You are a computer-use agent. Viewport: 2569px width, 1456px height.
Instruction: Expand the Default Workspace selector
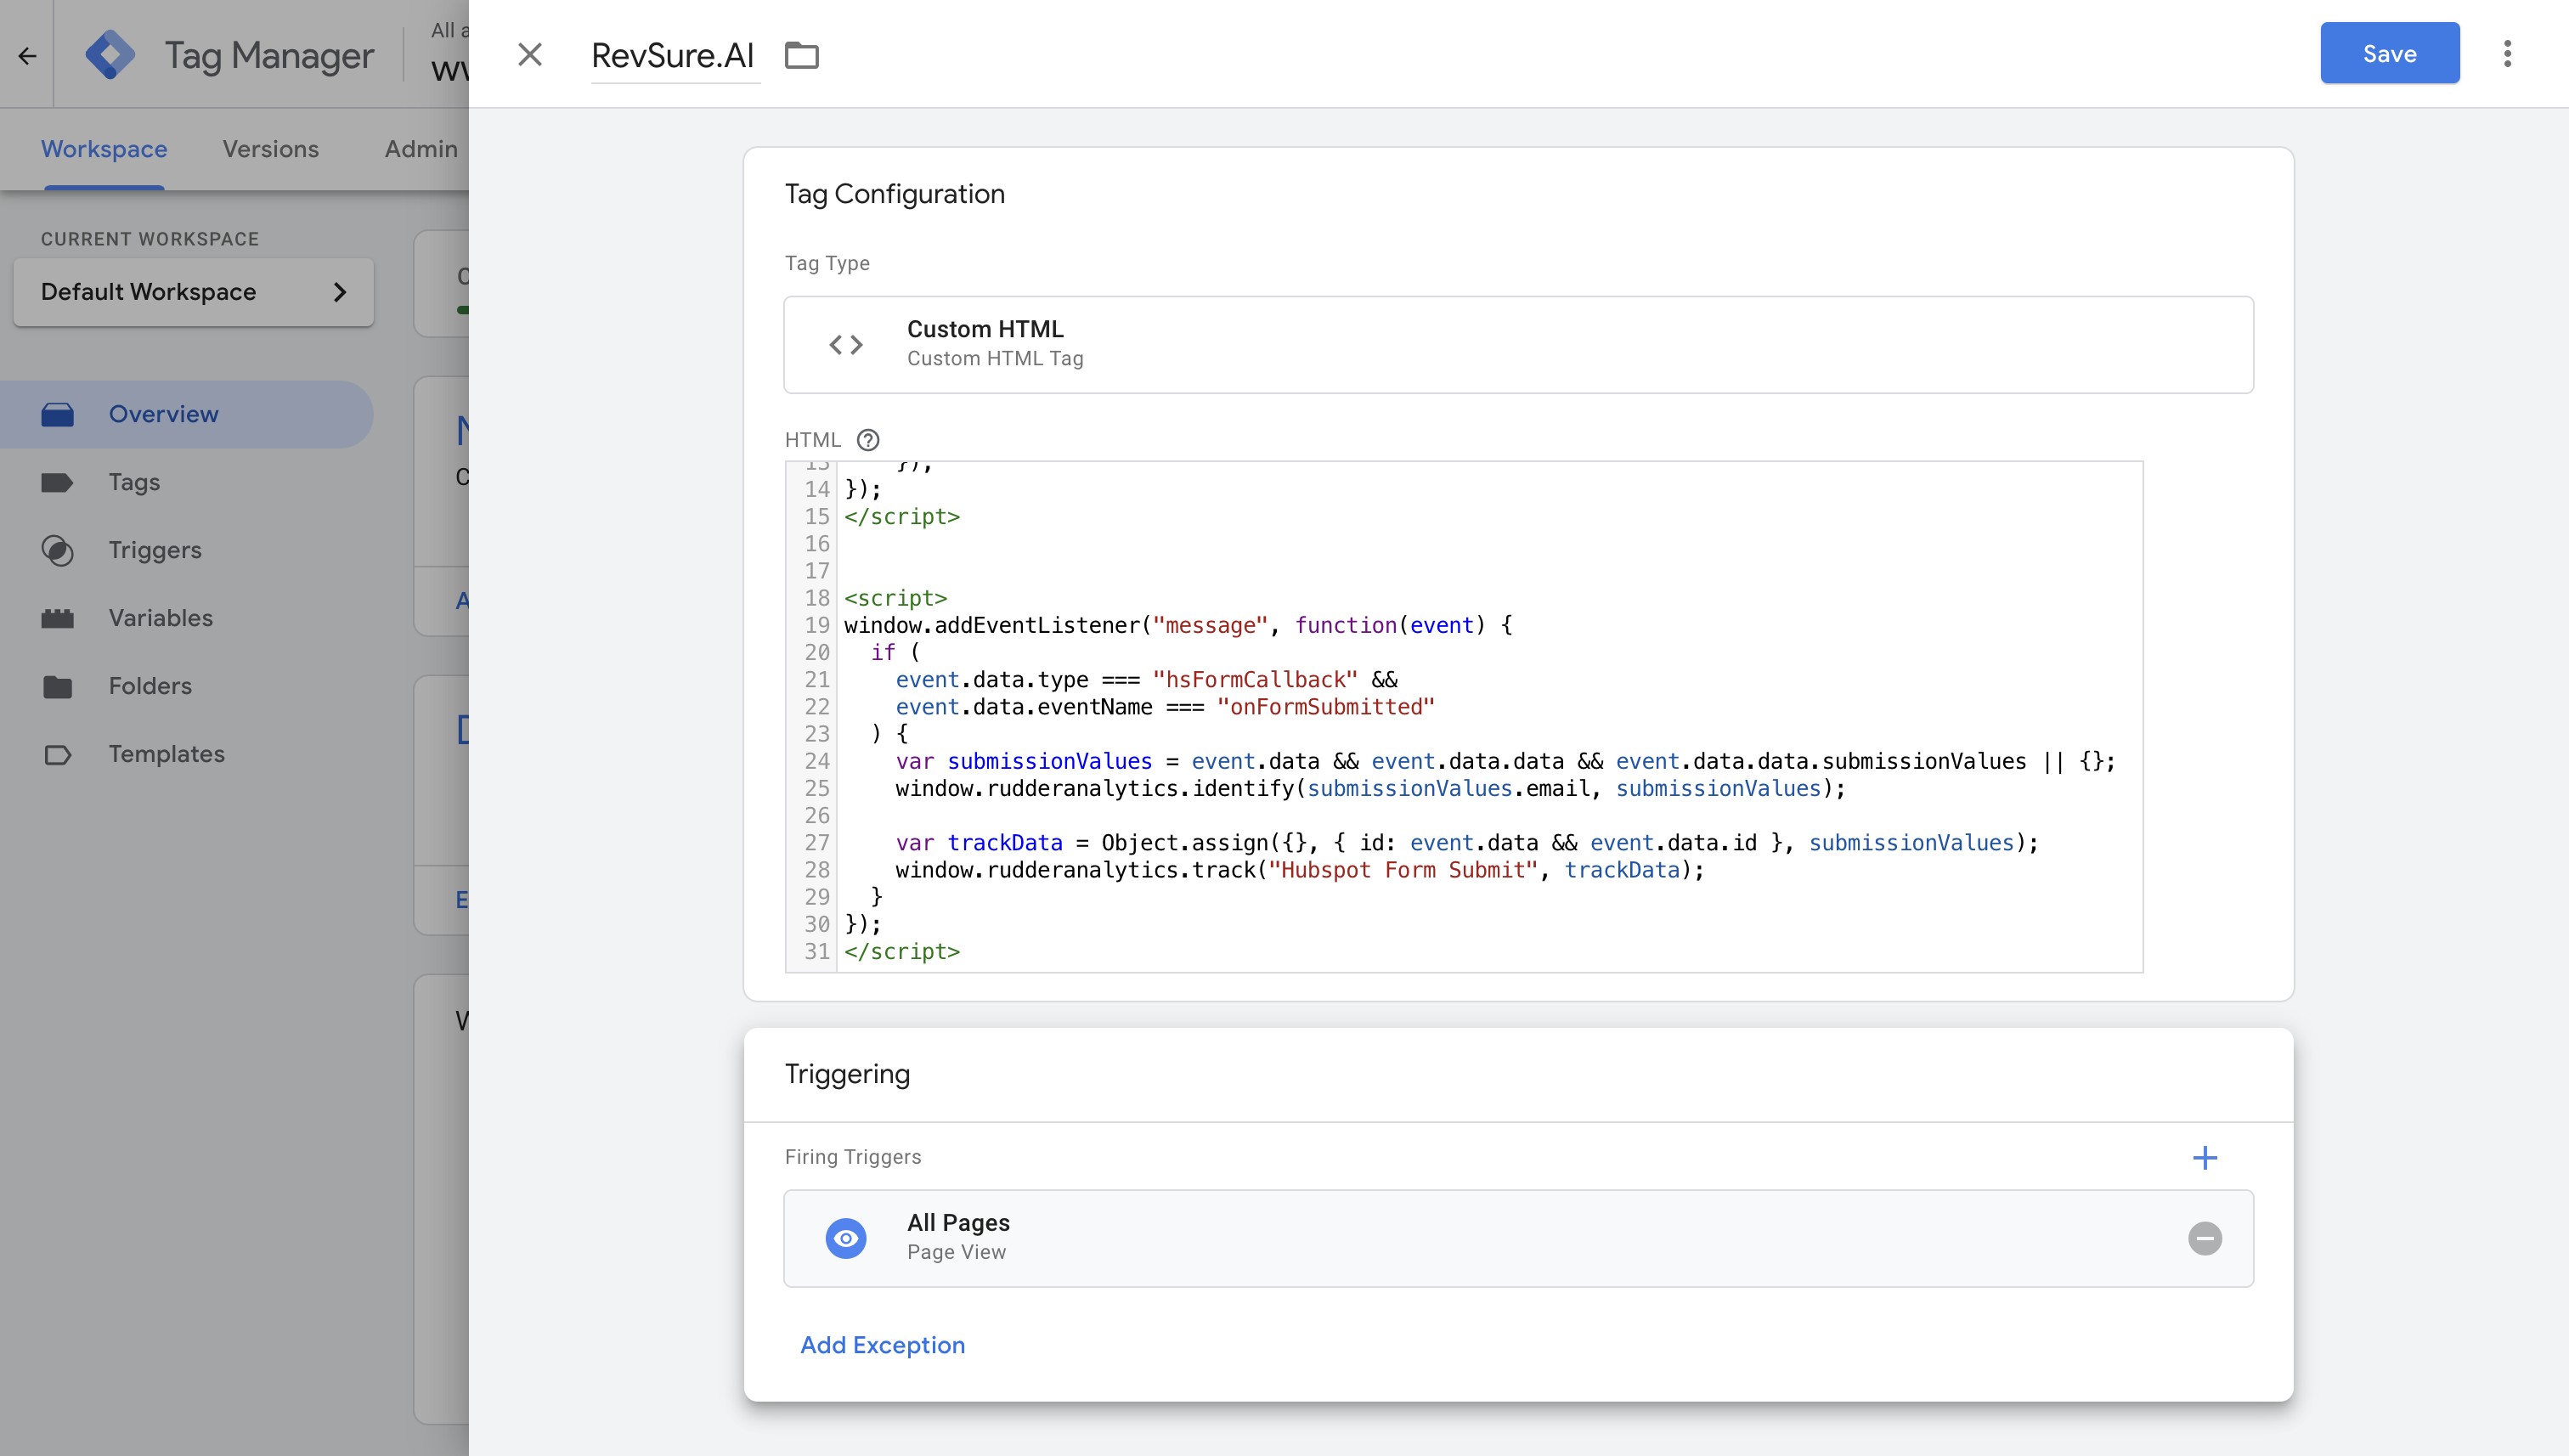tap(193, 292)
